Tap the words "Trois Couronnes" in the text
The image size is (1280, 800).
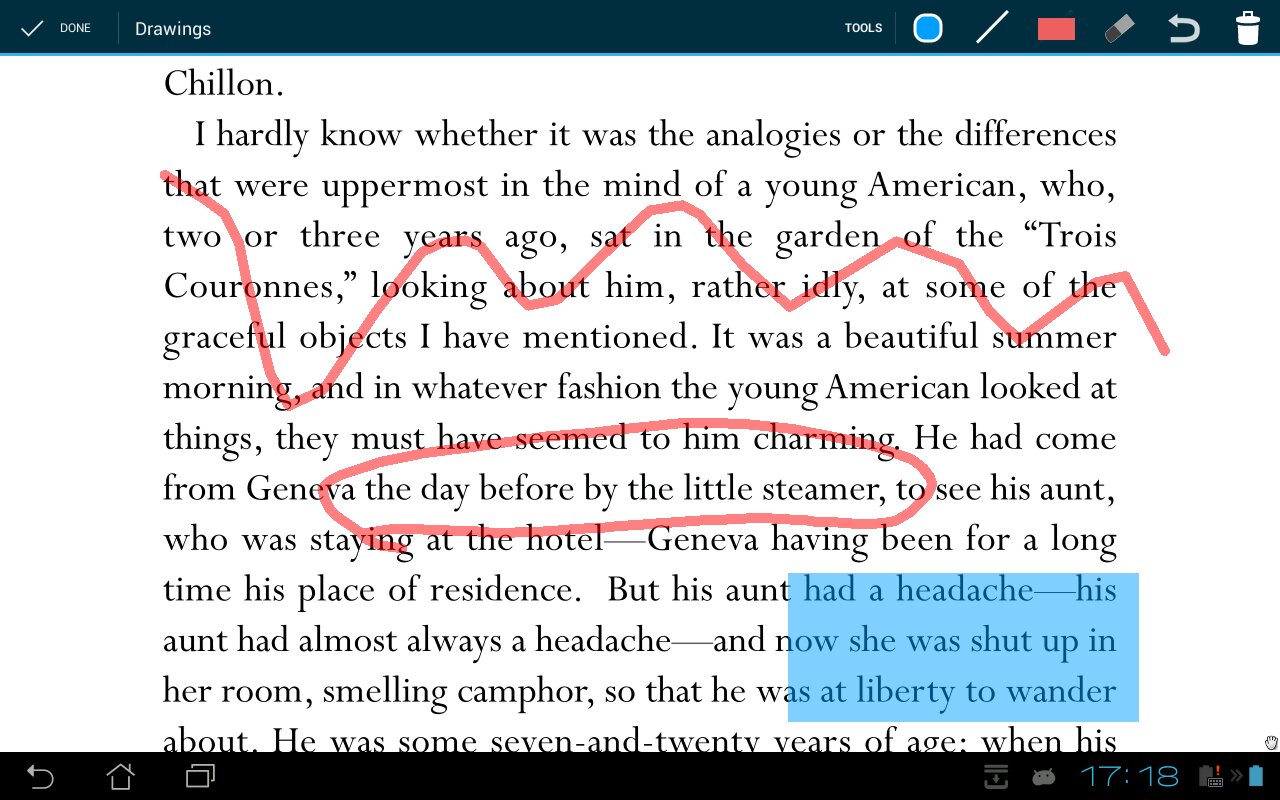tap(640, 261)
